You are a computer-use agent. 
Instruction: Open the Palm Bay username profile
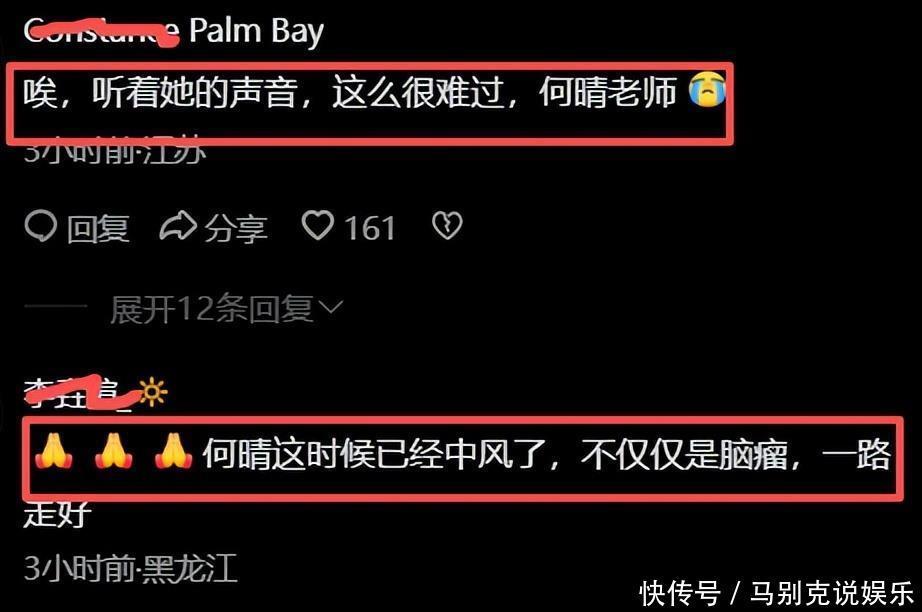click(174, 31)
